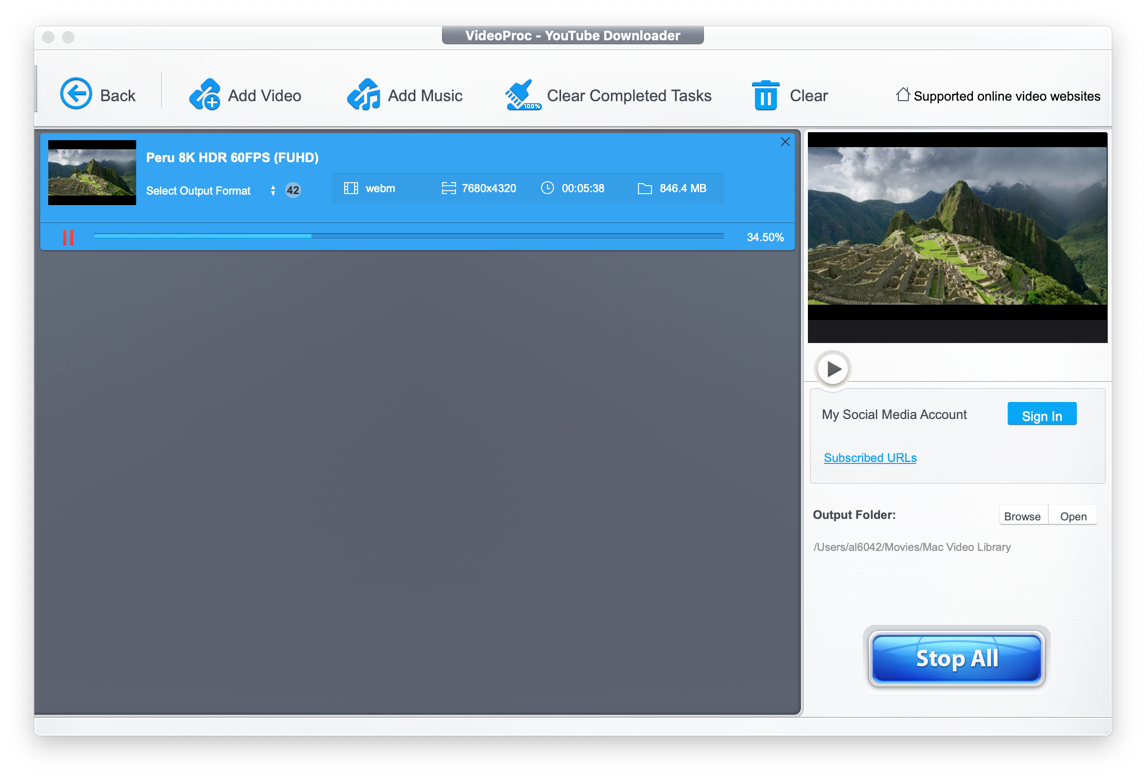This screenshot has width=1146, height=778.
Task: Pause the Peru 8K download
Action: coord(68,238)
